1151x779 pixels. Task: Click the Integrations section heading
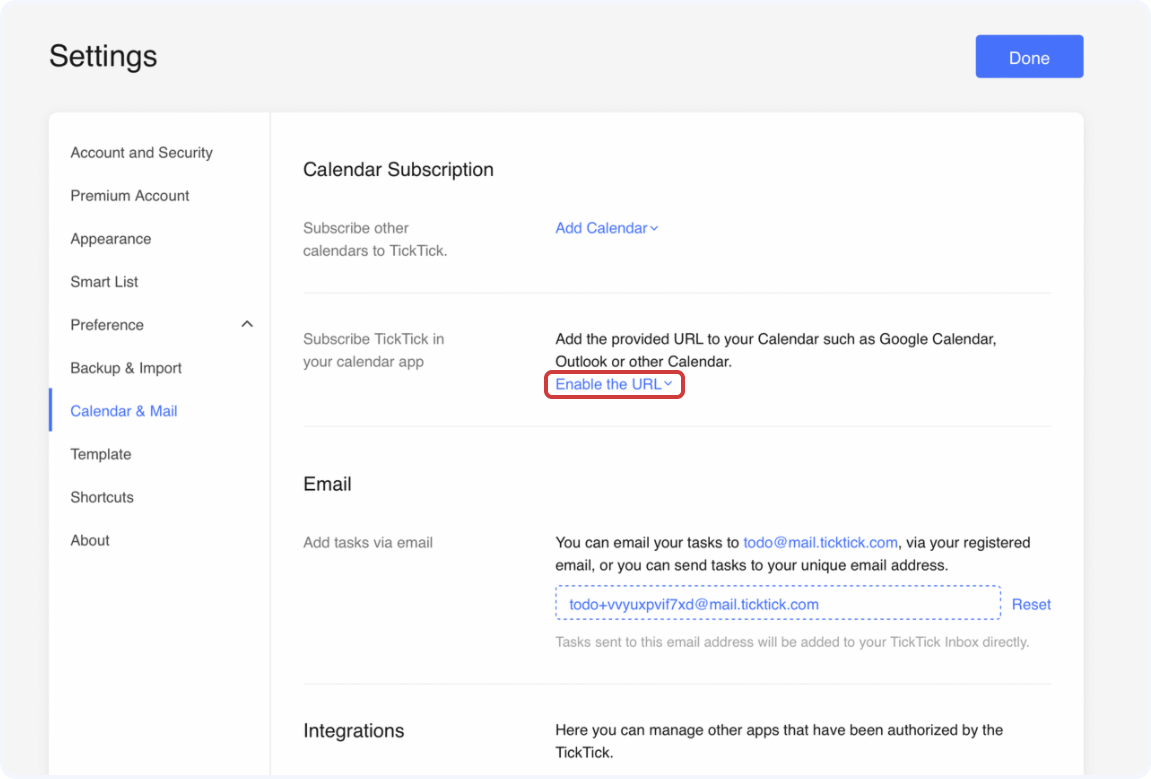pos(354,731)
